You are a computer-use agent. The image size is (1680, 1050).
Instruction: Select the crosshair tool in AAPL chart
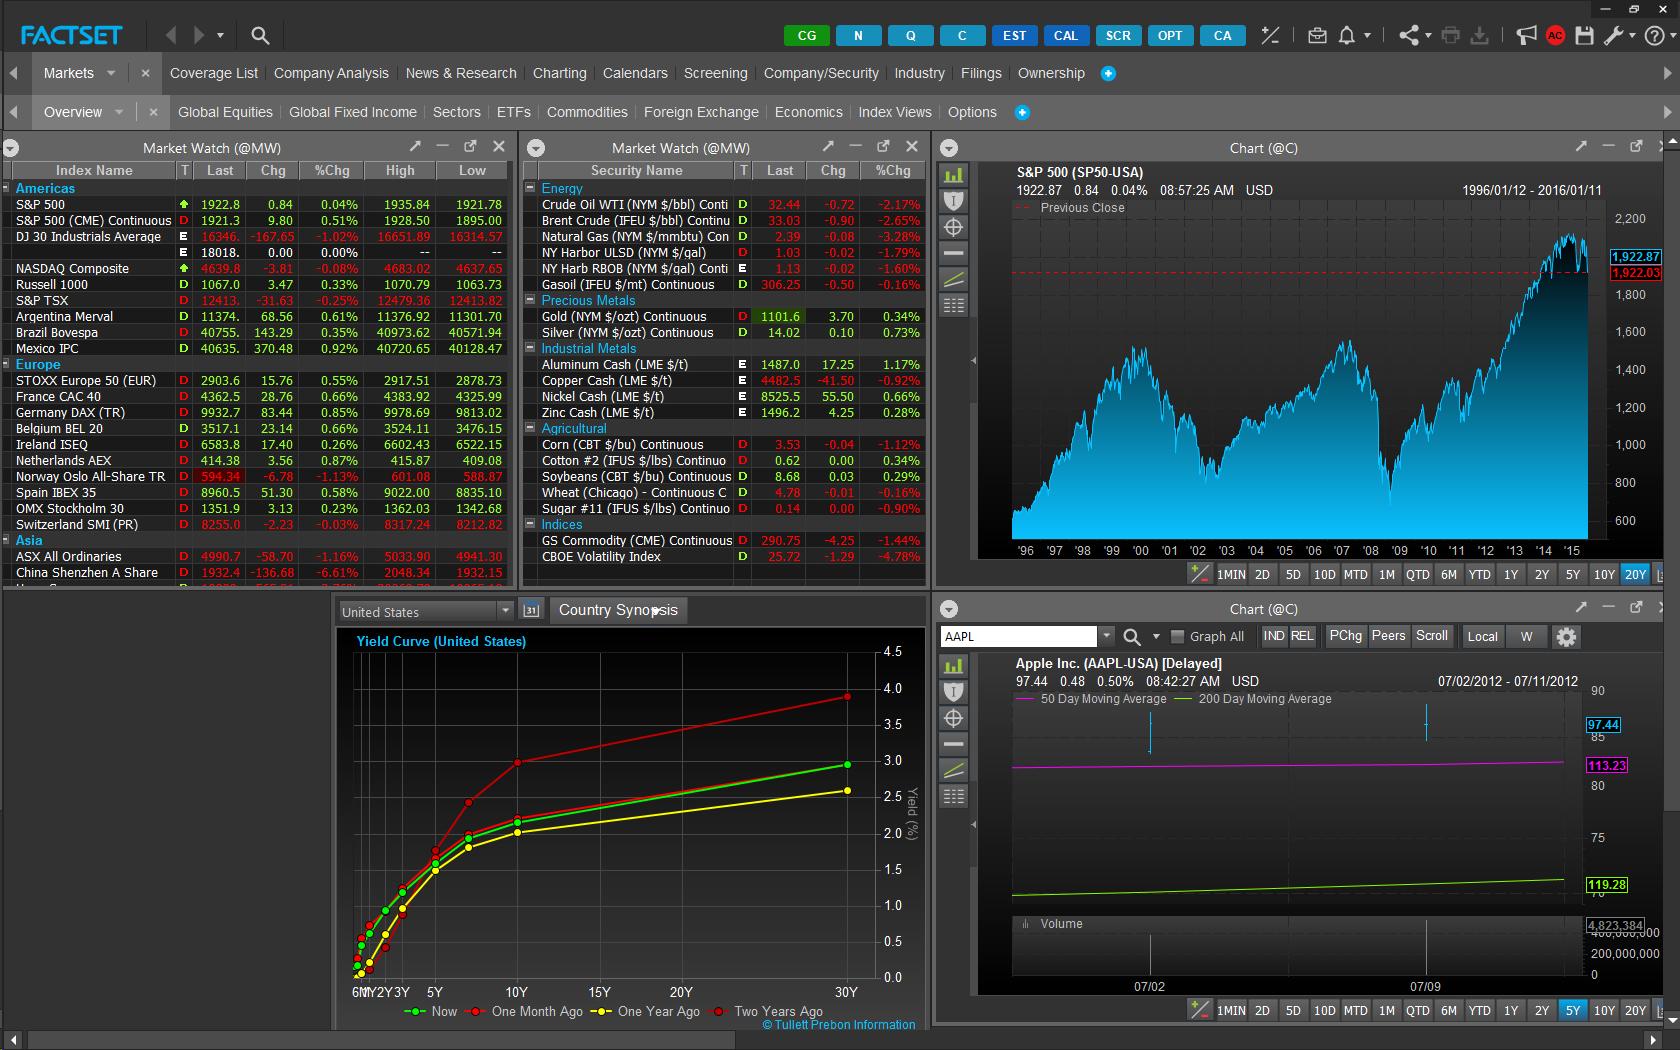(x=954, y=718)
